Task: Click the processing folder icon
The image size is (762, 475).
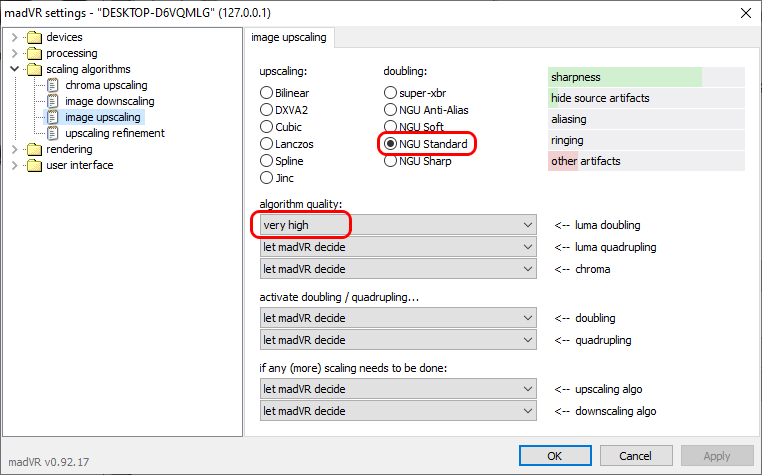Action: tap(34, 53)
